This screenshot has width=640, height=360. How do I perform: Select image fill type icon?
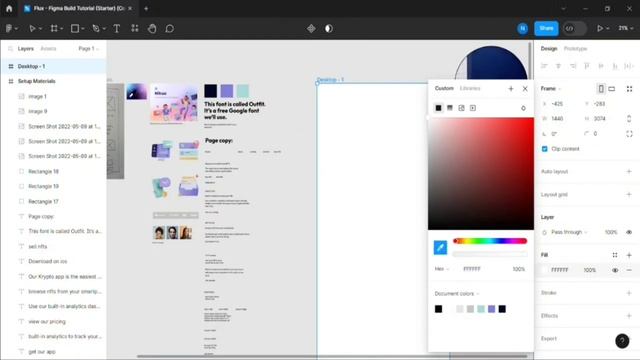pos(461,108)
